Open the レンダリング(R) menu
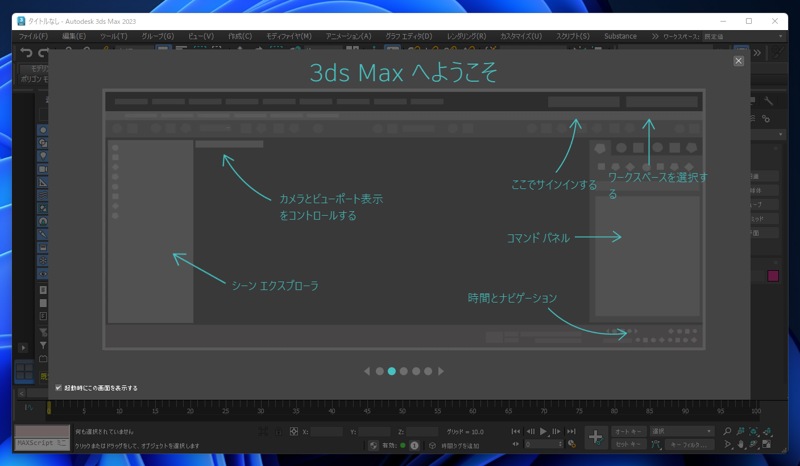 coord(466,36)
